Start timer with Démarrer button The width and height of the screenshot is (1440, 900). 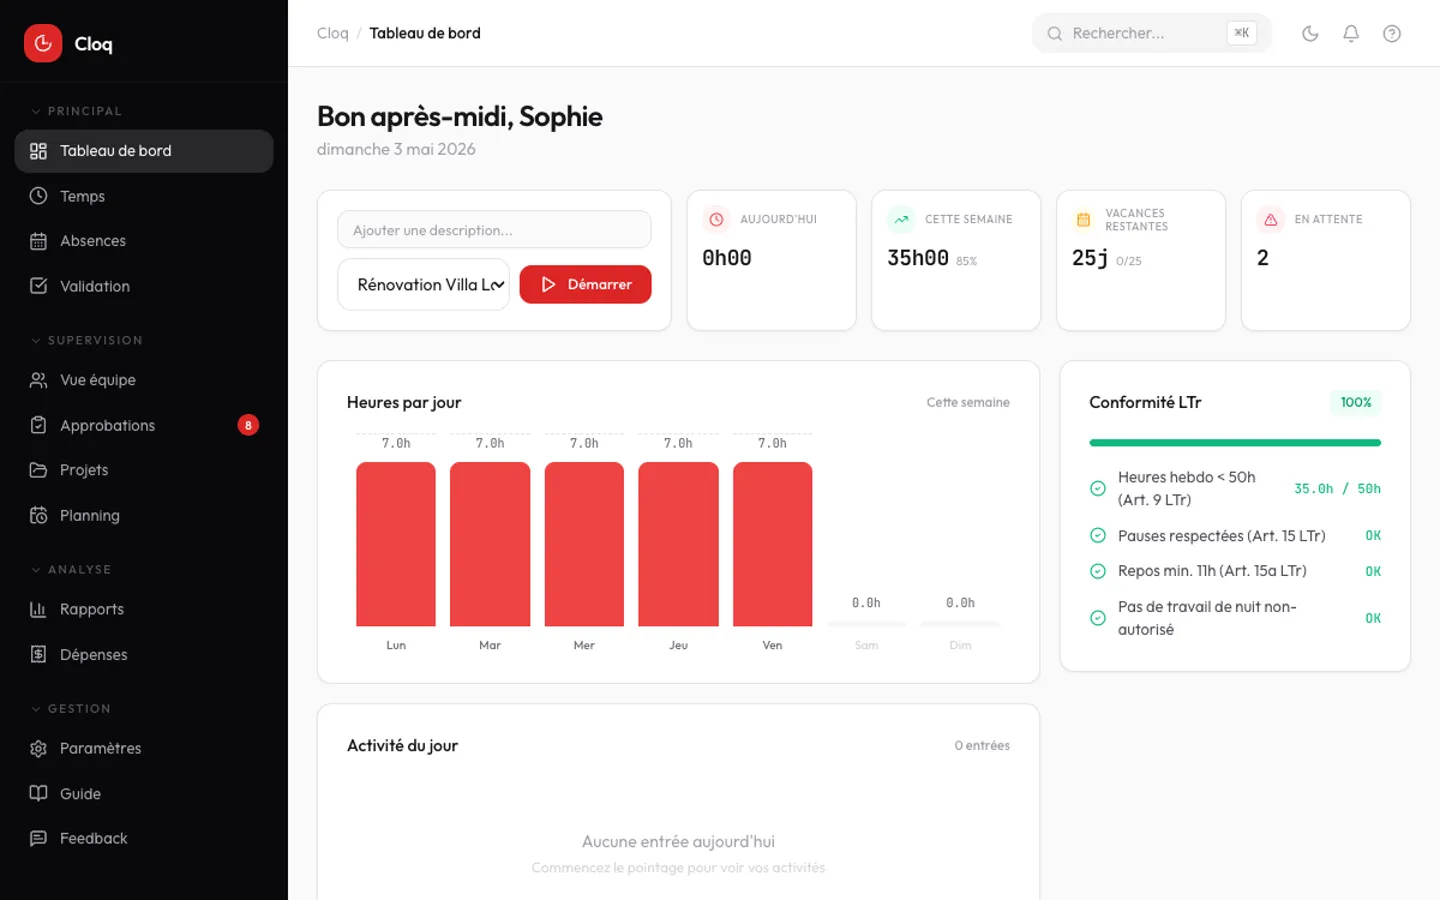pos(585,285)
